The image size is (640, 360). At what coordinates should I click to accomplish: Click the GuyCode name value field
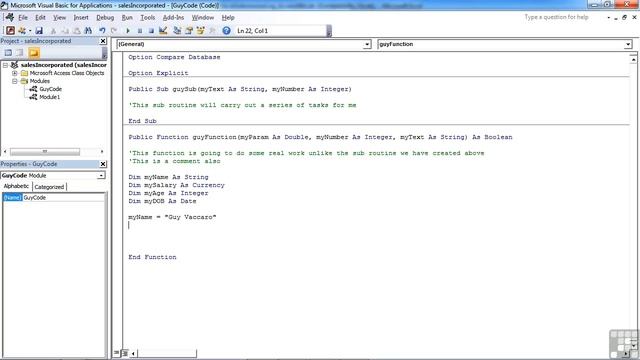tap(64, 198)
